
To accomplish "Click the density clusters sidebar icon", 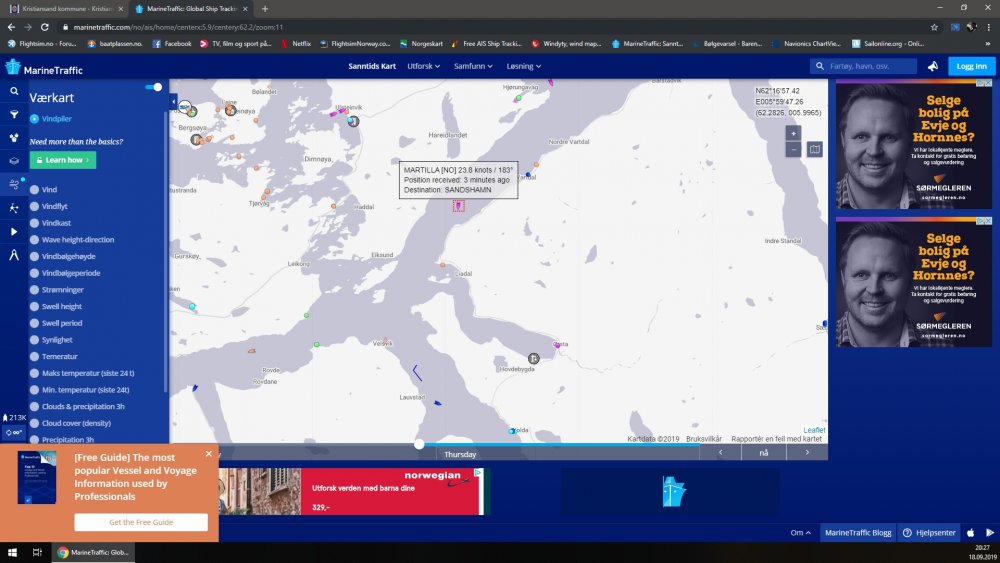I will point(14,138).
